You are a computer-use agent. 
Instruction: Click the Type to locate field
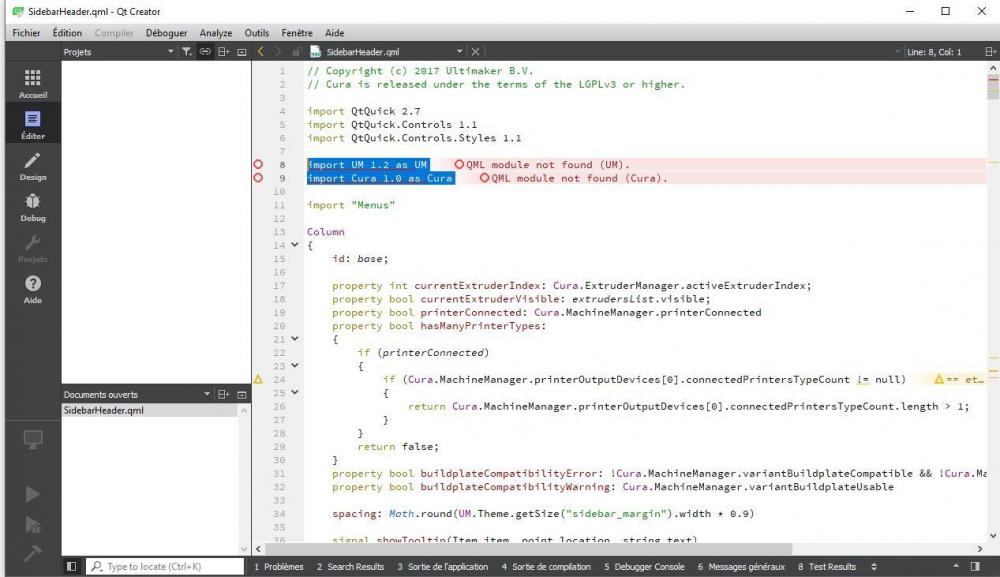165,566
